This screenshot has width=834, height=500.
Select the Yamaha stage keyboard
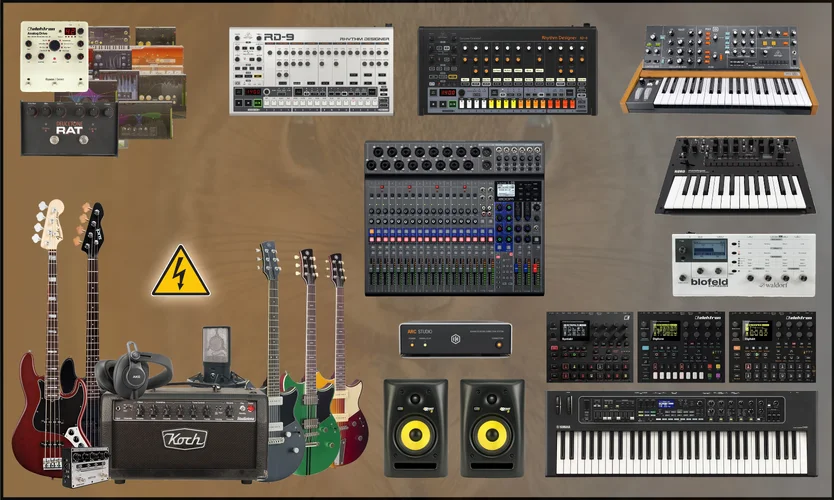(x=681, y=434)
